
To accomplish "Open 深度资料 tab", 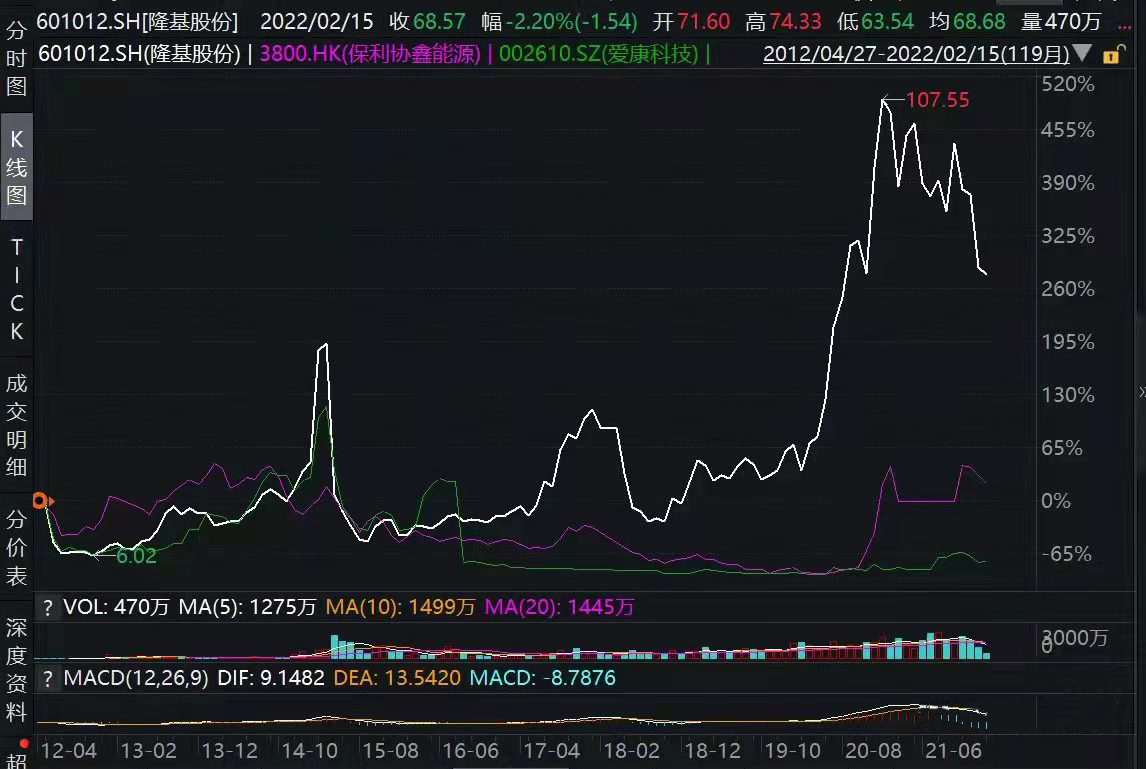I will (x=17, y=669).
